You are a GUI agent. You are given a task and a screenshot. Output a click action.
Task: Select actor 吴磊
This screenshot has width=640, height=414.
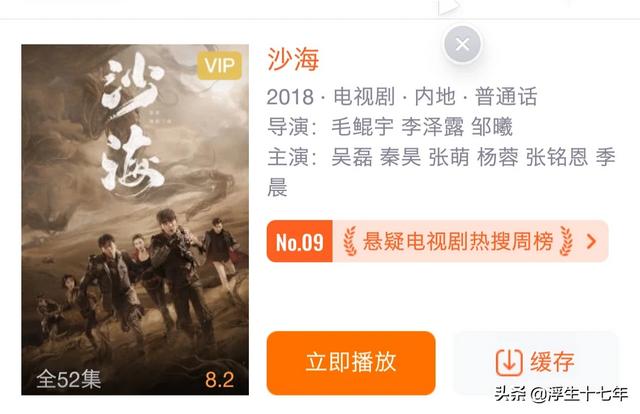point(352,157)
